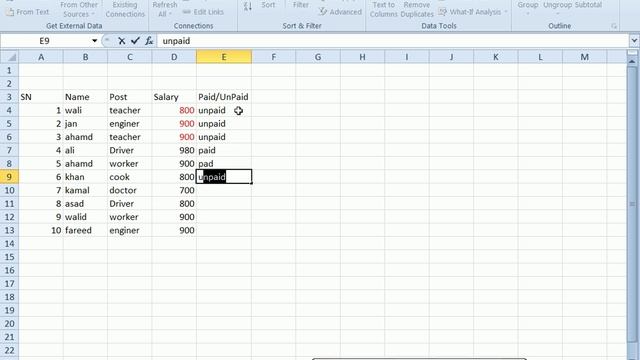The image size is (640, 360).
Task: Select row header 9
Action: point(9,177)
